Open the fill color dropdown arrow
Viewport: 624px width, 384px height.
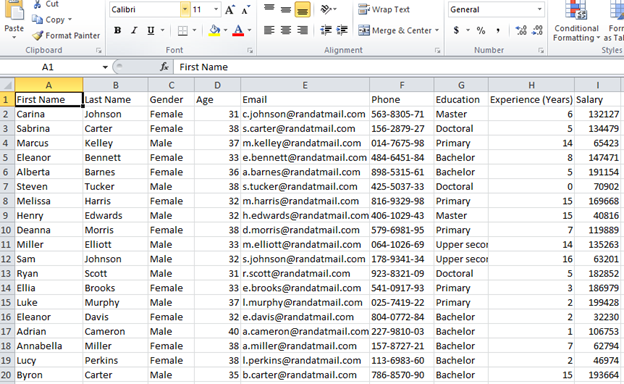point(226,30)
